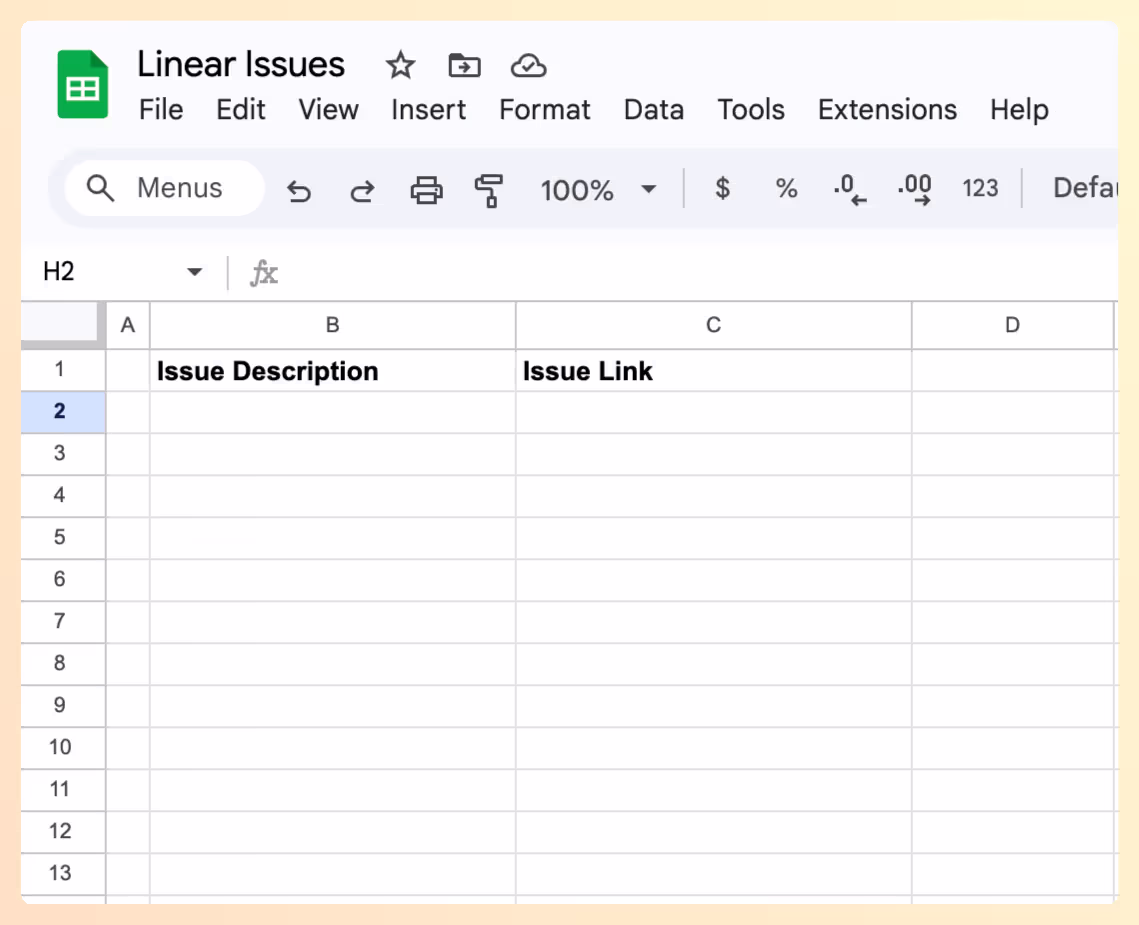
Task: Decrease decimal places
Action: pos(850,190)
